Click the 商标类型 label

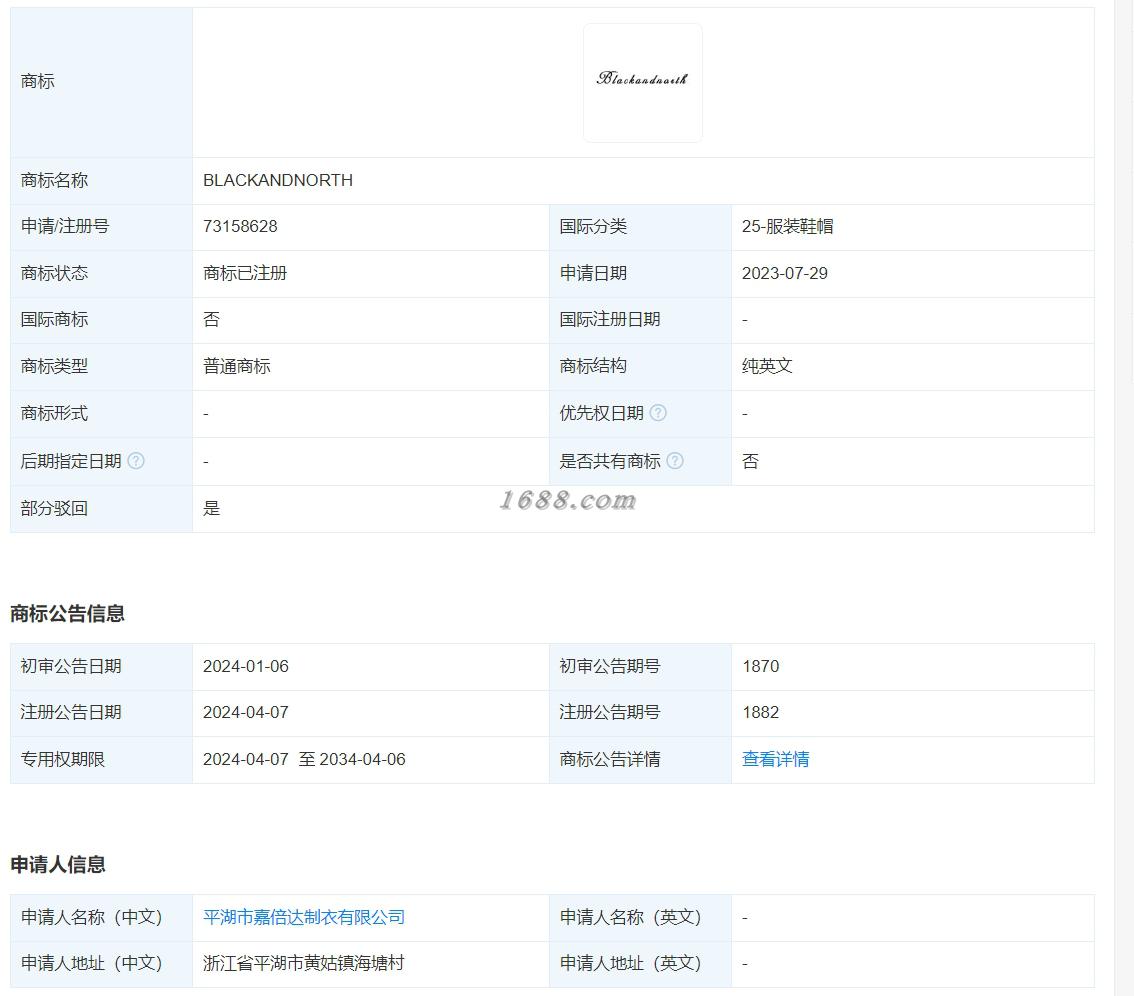[54, 366]
